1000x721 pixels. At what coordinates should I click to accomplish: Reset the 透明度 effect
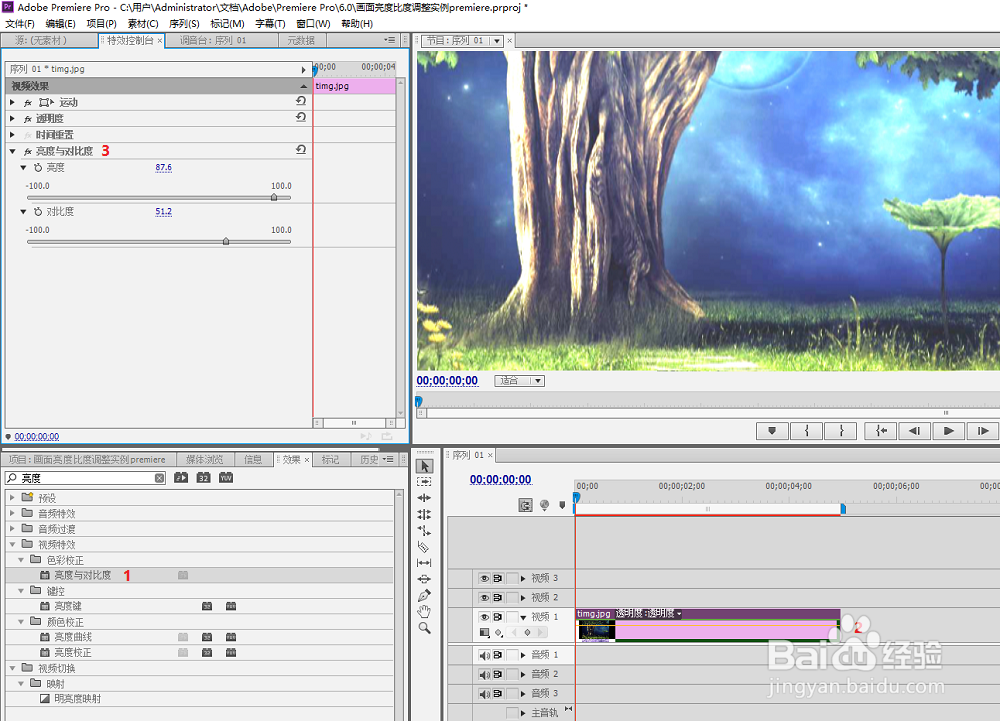[301, 117]
